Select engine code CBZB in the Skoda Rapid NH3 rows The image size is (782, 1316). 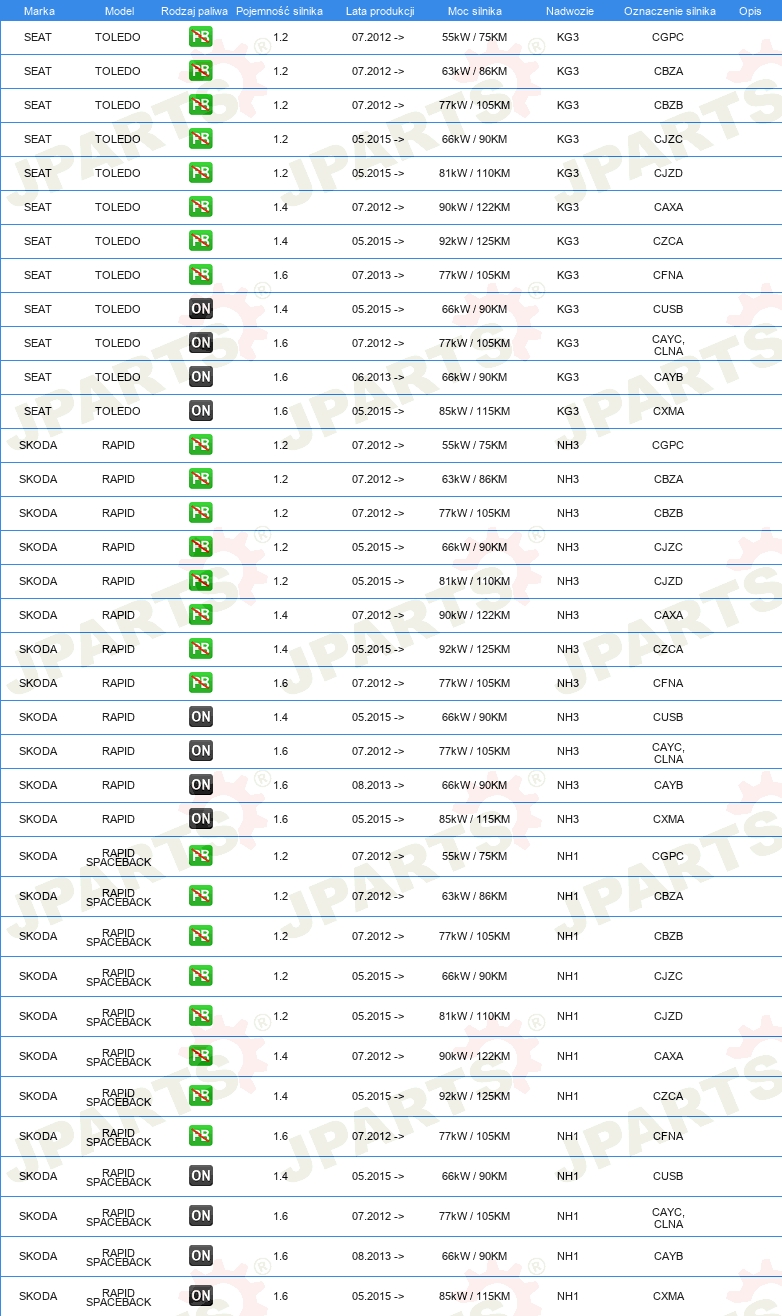click(x=668, y=513)
